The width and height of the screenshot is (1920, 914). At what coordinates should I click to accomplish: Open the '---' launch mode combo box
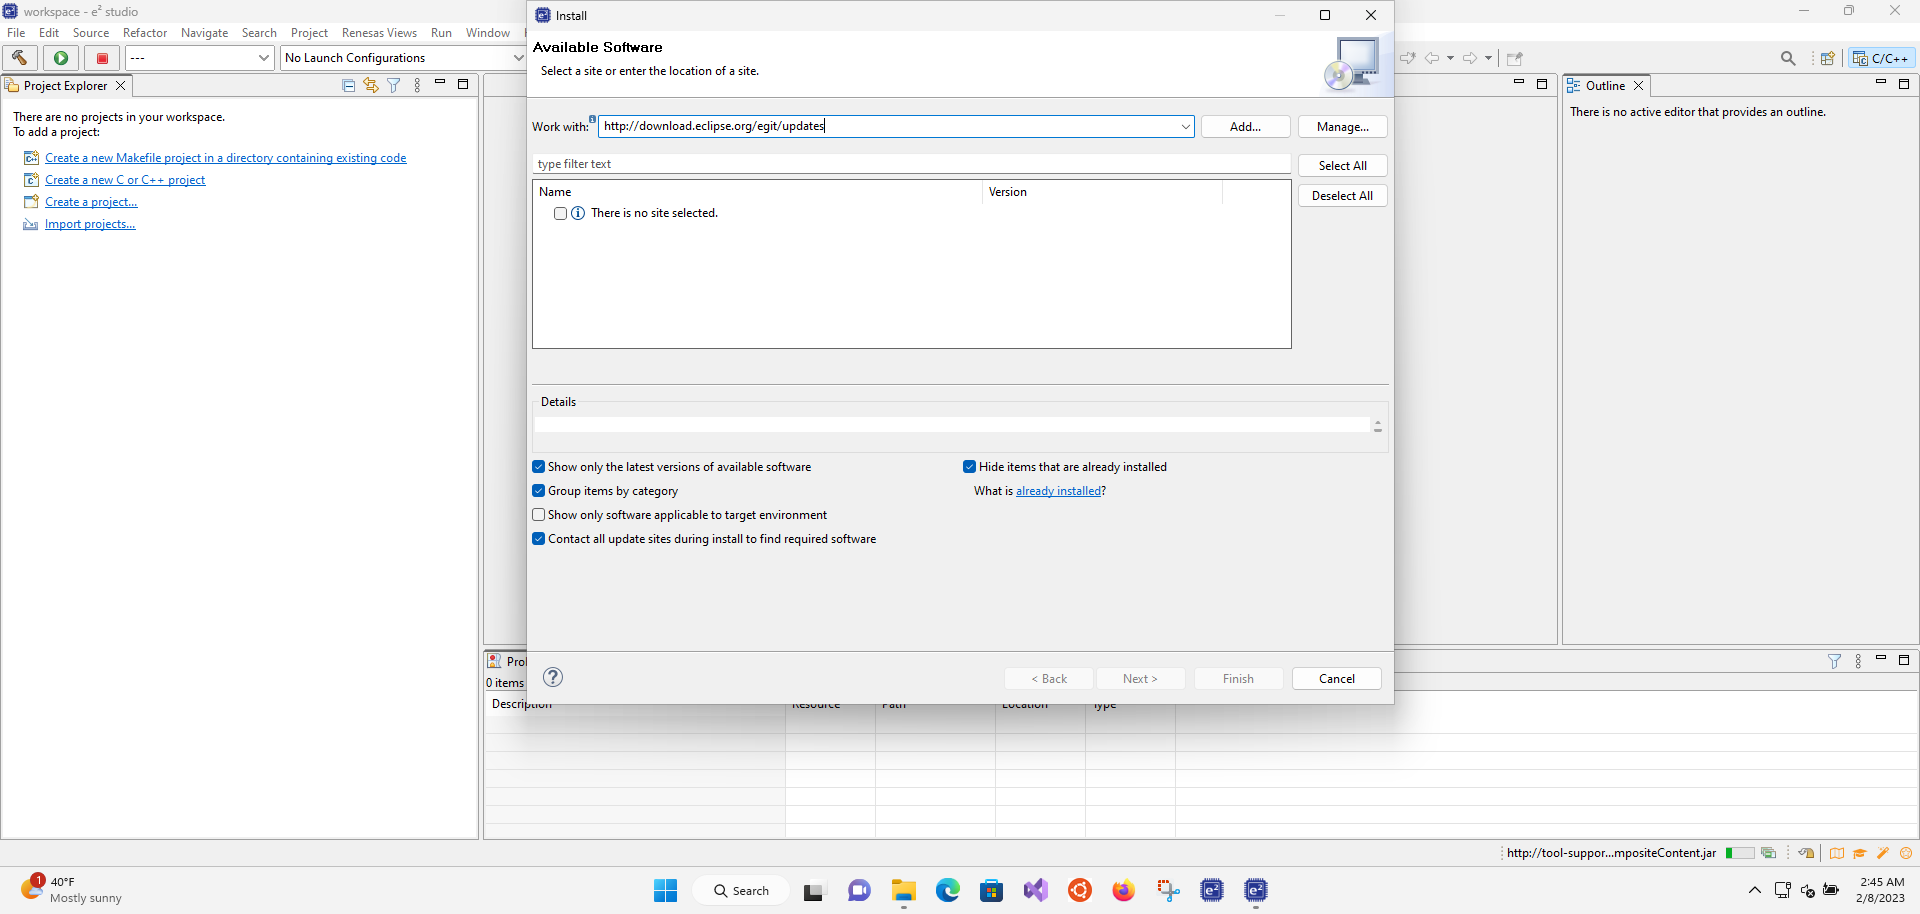[x=200, y=58]
